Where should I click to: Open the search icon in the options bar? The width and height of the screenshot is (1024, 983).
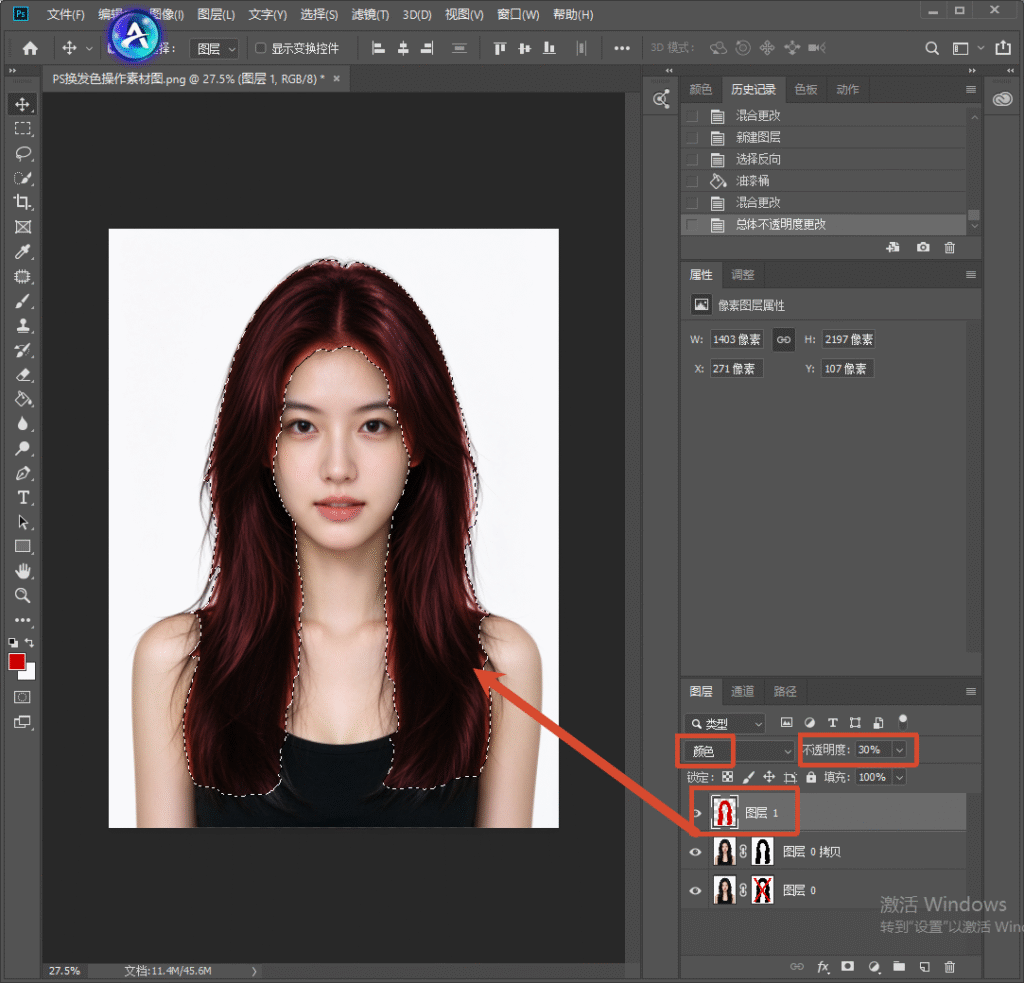pos(932,48)
